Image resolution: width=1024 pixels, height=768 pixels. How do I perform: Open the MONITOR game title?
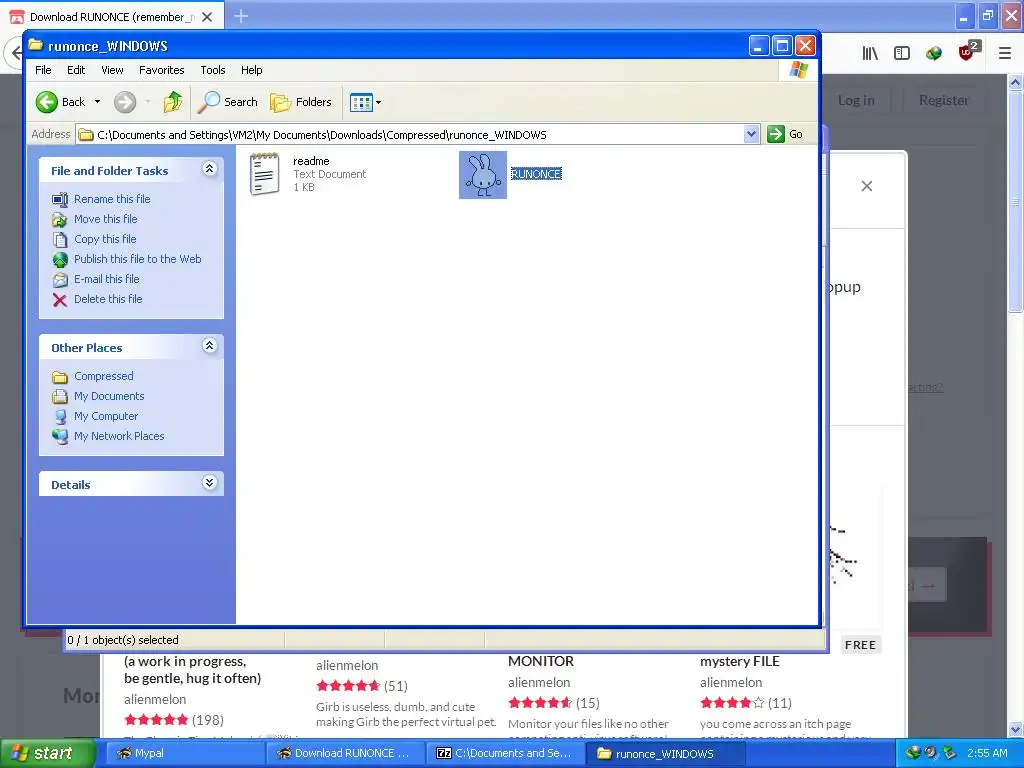541,661
